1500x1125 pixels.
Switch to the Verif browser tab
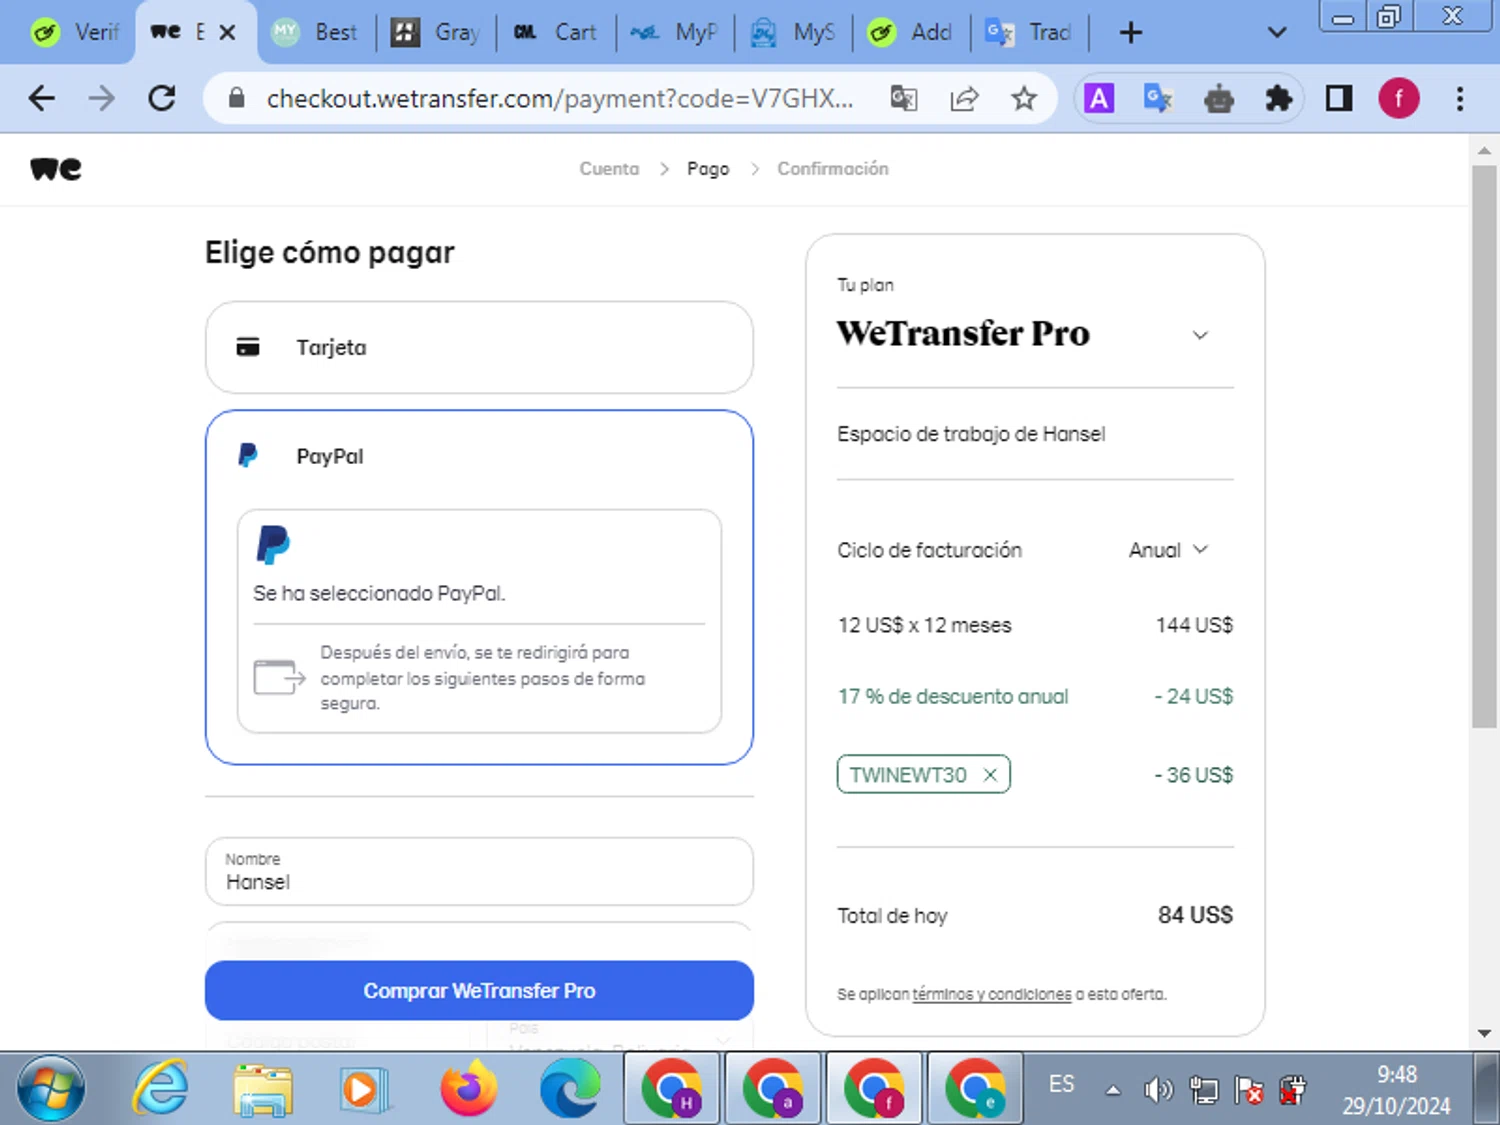tap(75, 32)
